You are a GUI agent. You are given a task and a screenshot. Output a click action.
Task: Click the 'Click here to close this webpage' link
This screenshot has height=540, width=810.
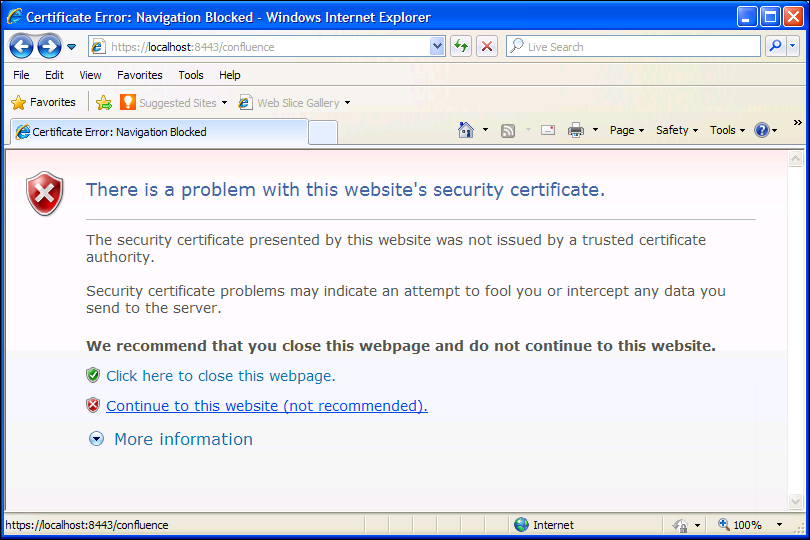221,376
